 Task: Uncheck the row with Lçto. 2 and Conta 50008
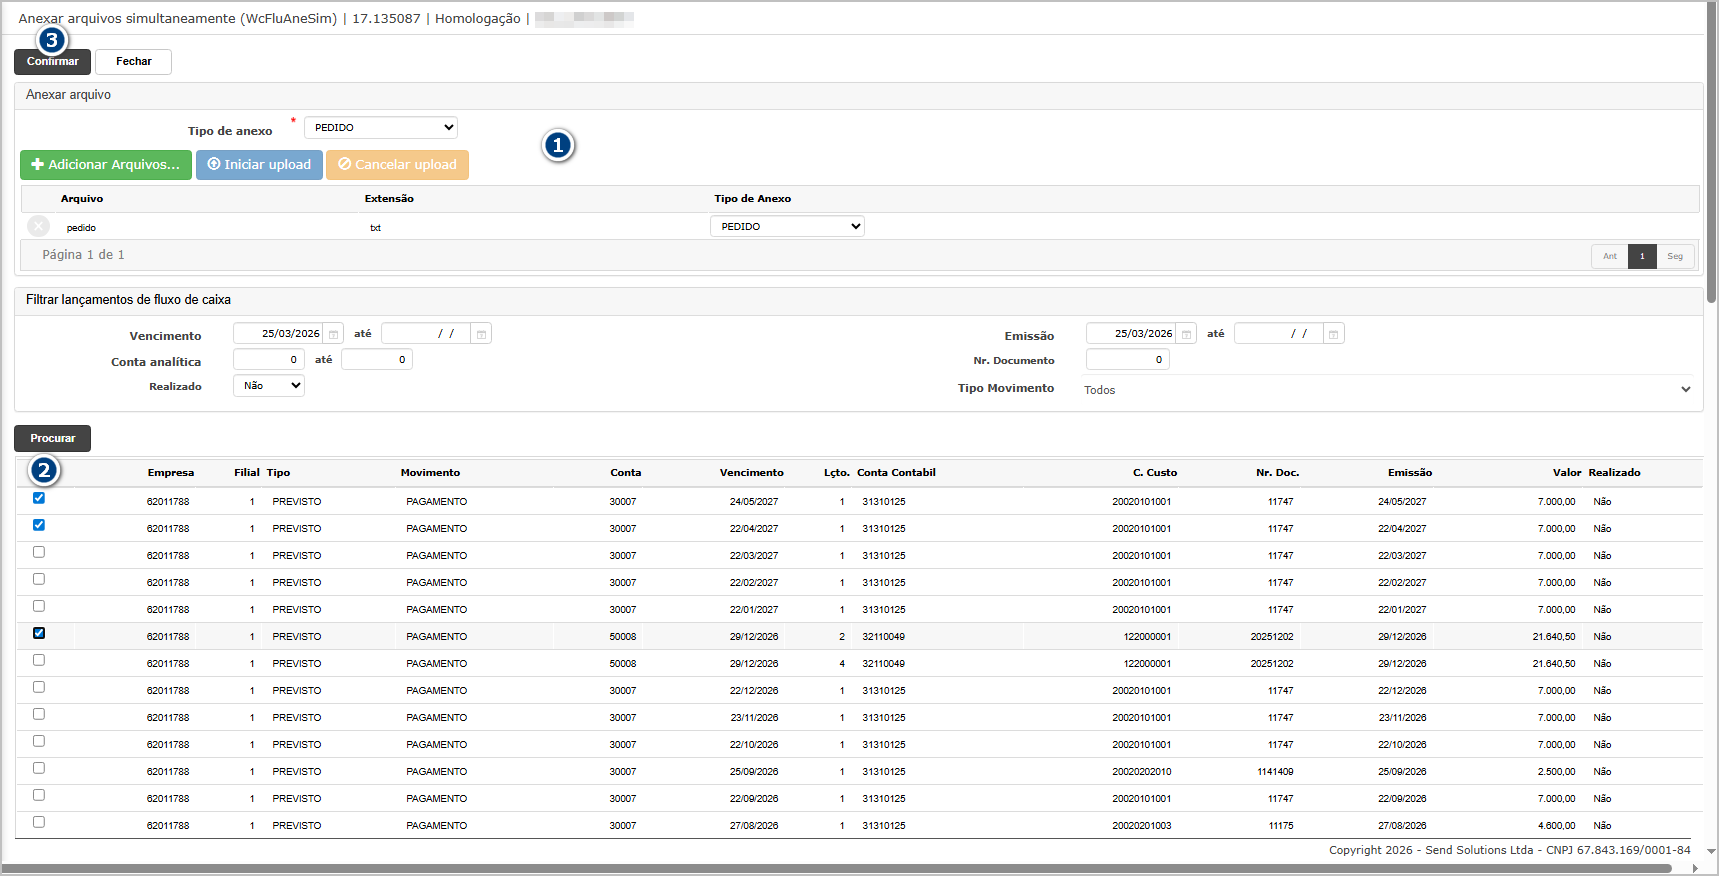[x=39, y=633]
